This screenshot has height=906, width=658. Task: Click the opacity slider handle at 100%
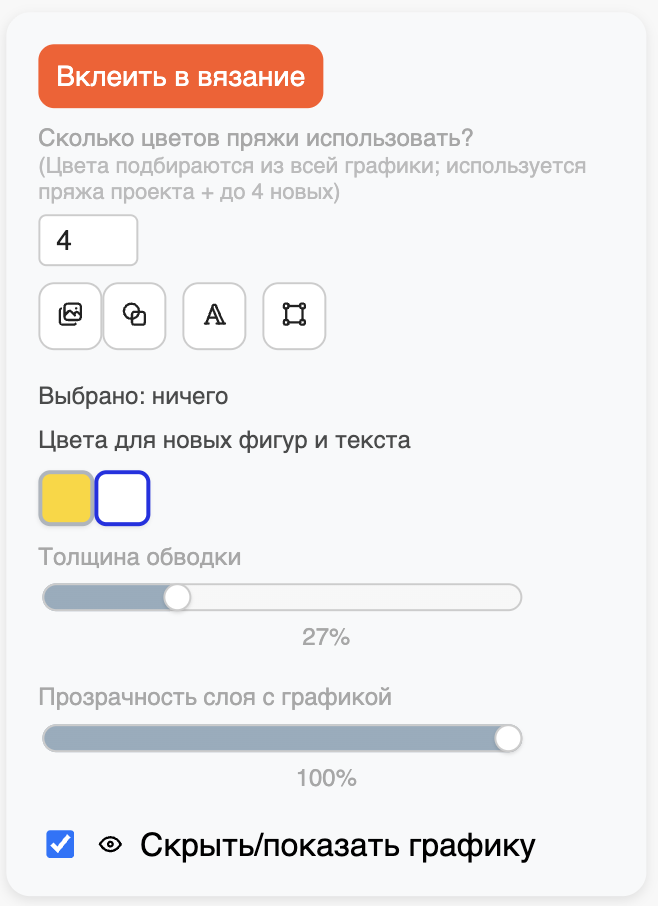coord(508,739)
